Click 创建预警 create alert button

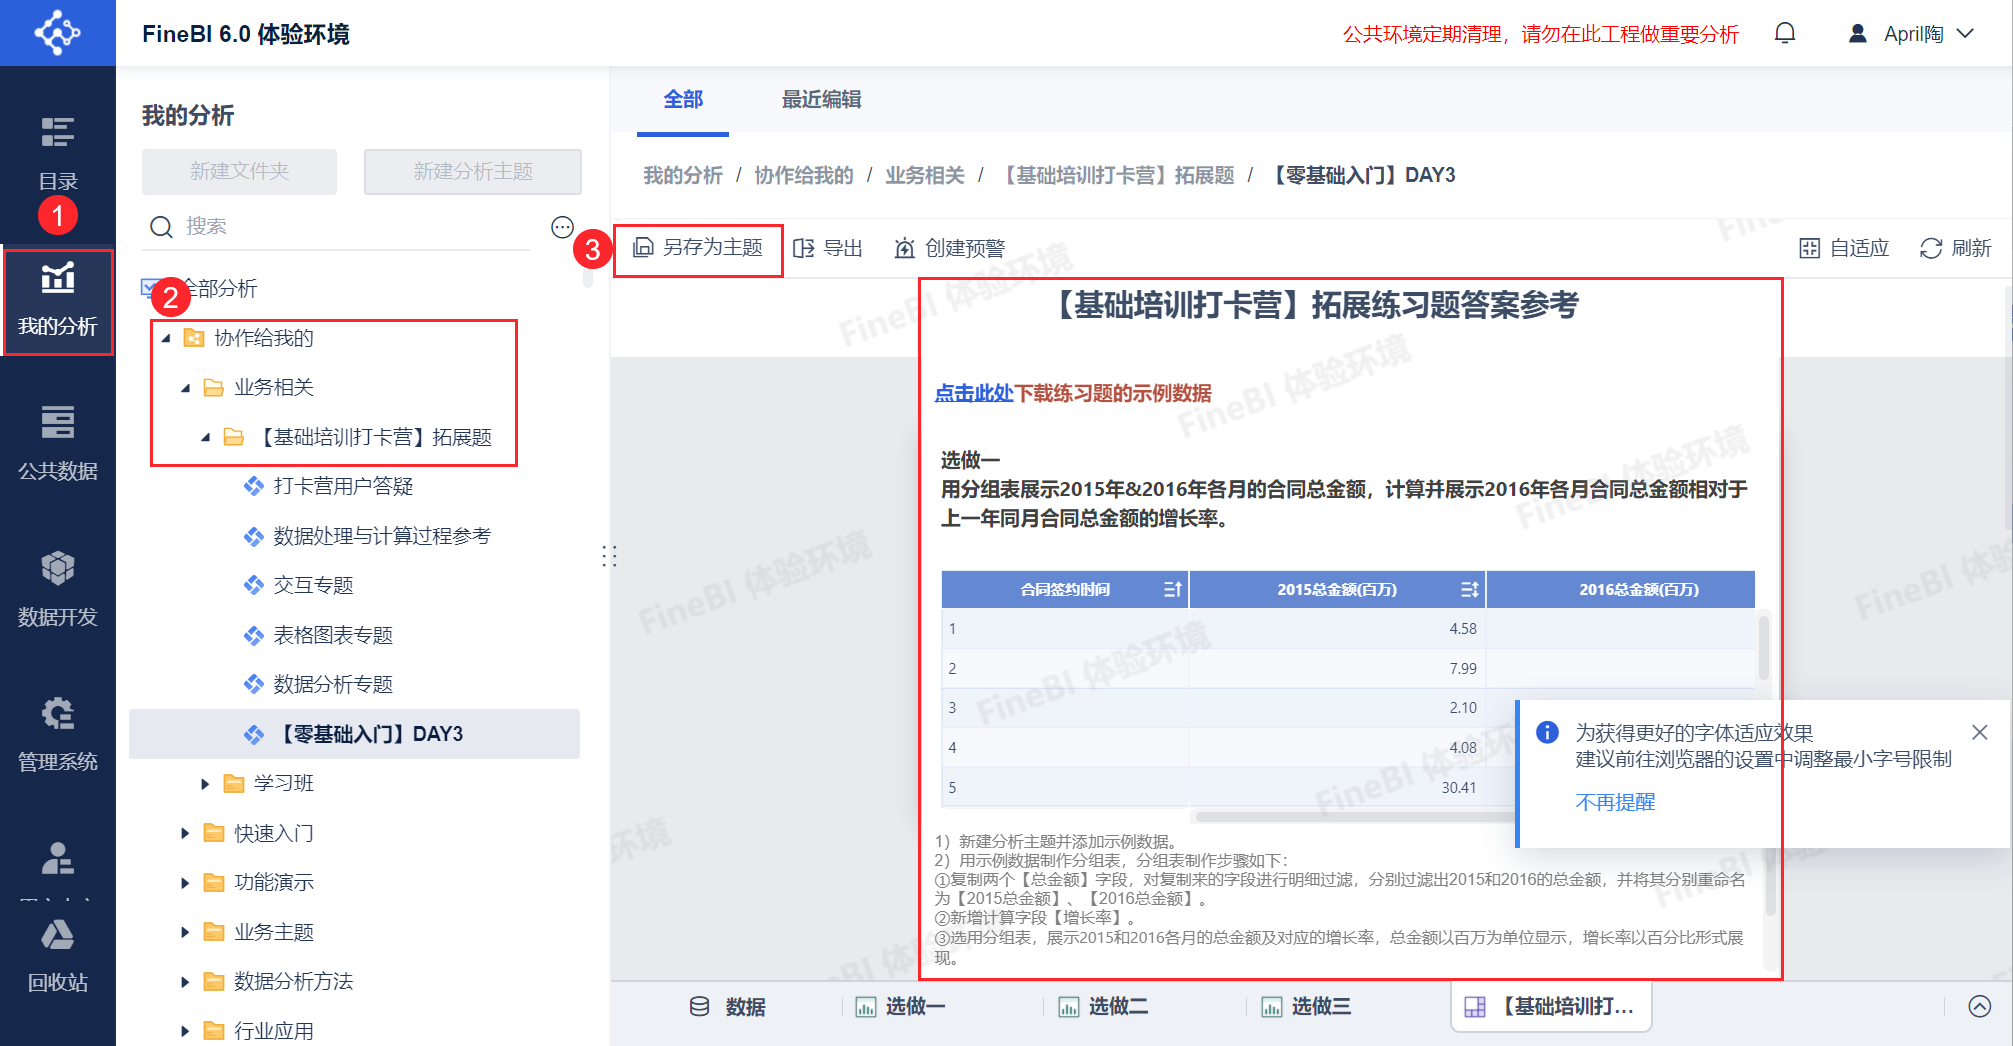point(950,248)
